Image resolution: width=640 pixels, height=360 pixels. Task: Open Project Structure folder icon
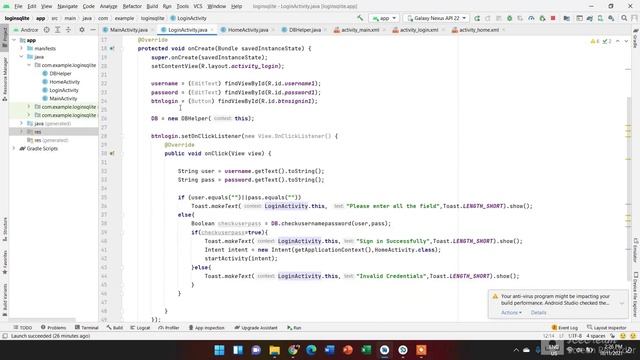tap(567, 18)
